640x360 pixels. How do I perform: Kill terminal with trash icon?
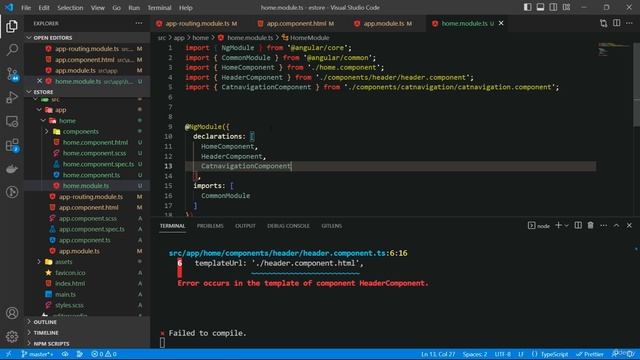[591, 225]
